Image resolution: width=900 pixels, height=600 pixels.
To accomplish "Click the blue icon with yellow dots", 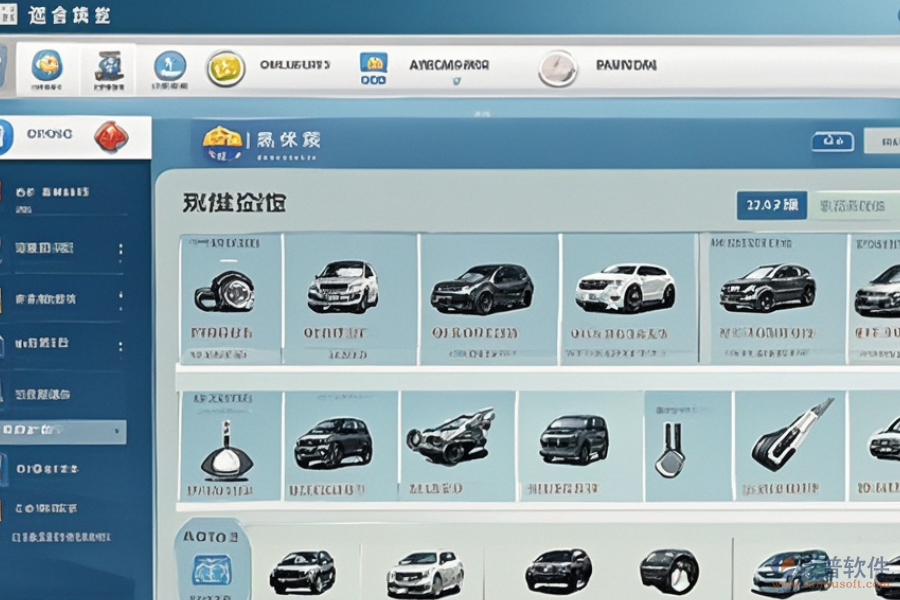I will (x=373, y=67).
